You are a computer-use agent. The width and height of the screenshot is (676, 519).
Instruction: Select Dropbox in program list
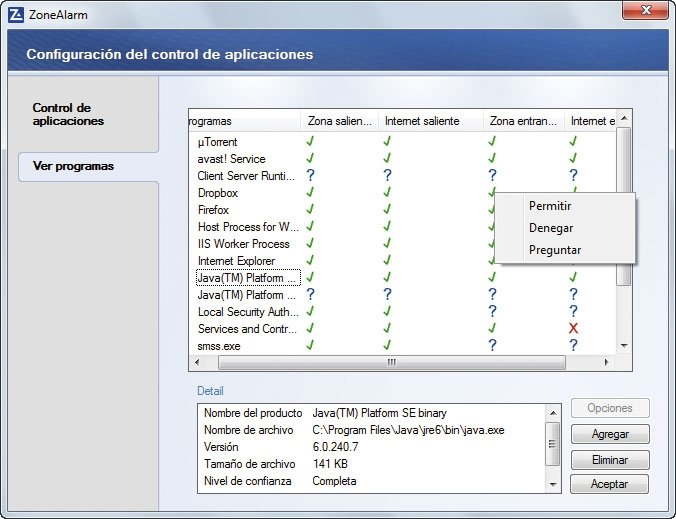point(218,193)
